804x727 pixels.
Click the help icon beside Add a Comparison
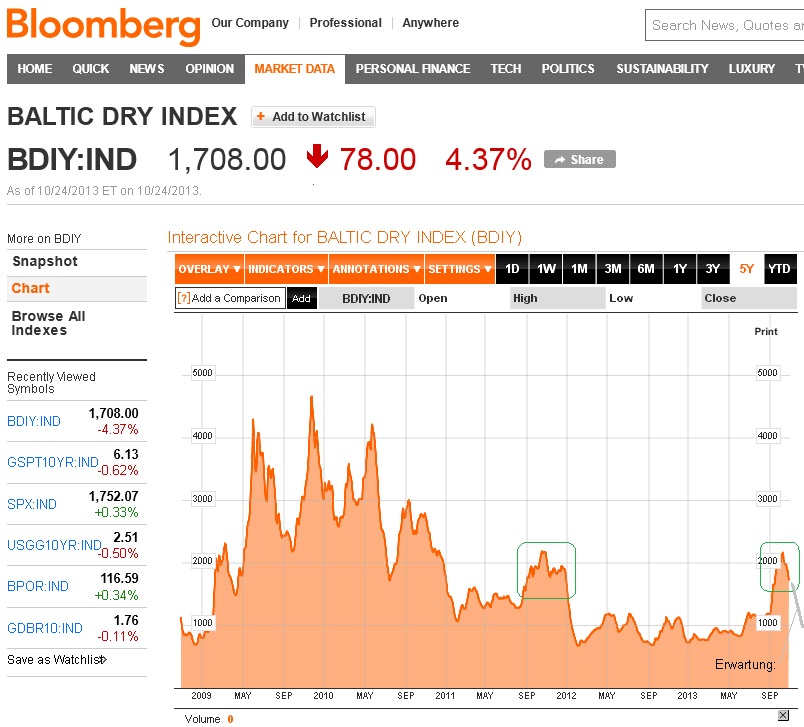[x=186, y=298]
